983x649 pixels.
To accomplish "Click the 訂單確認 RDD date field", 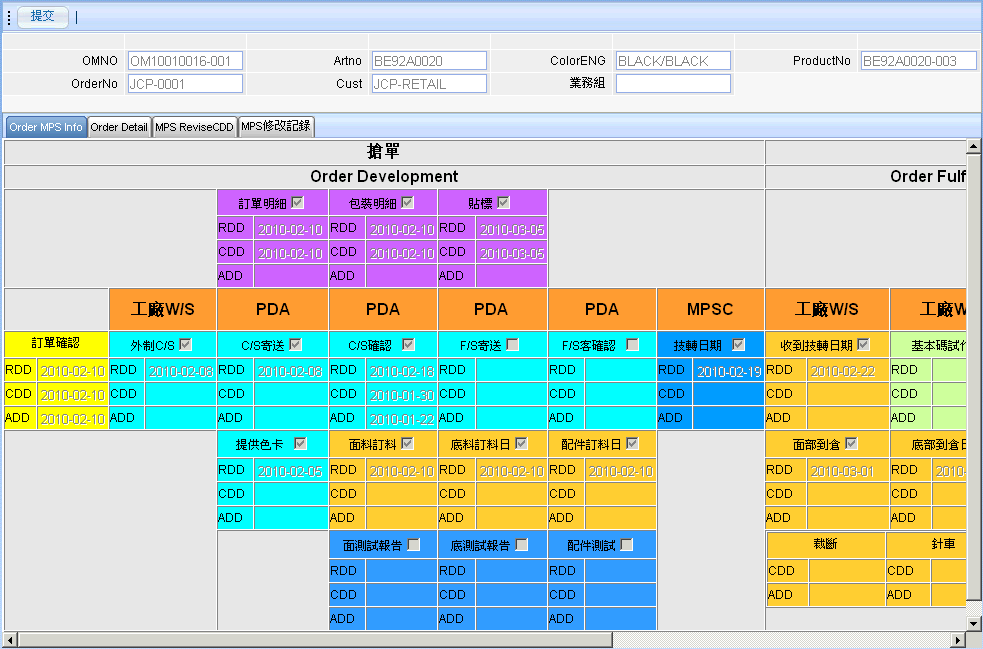I will 73,371.
